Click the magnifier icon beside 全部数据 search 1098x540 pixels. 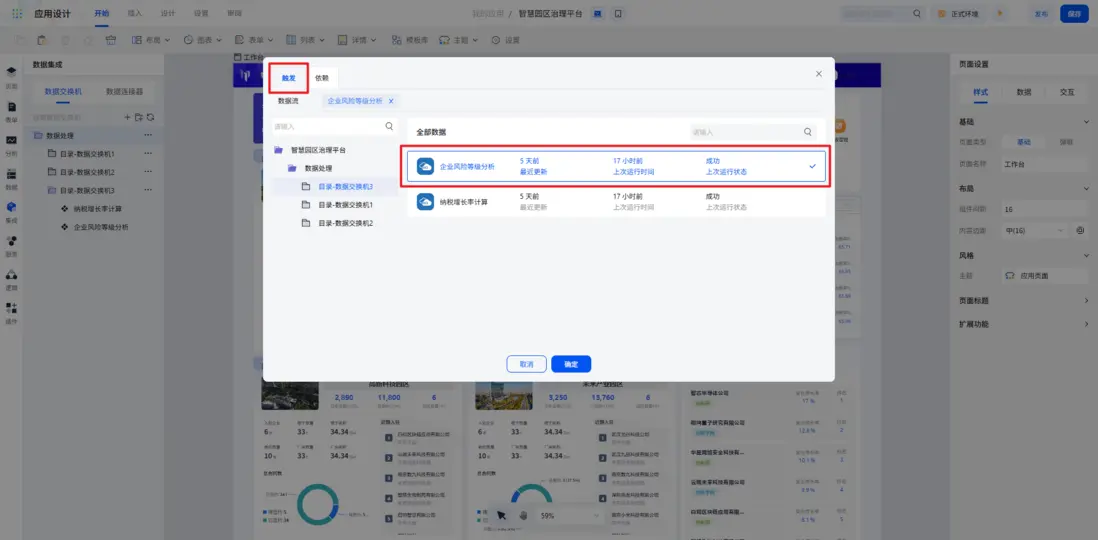[807, 132]
